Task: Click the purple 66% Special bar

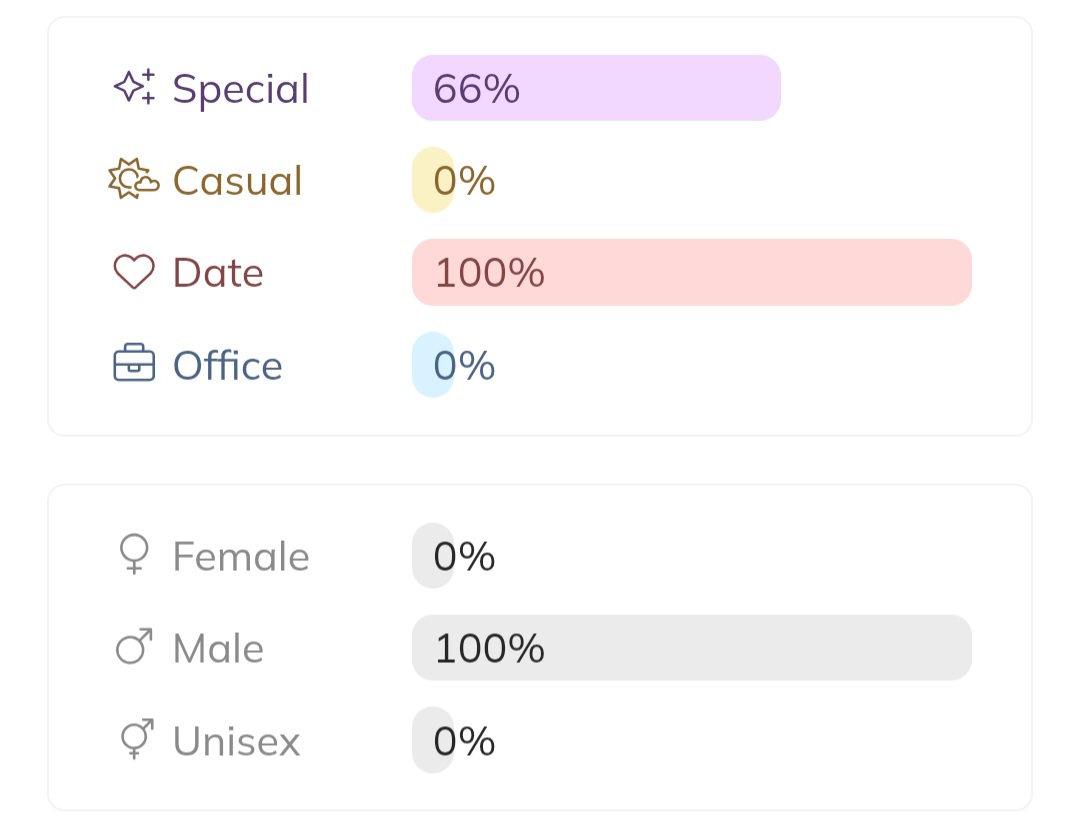Action: pos(596,88)
